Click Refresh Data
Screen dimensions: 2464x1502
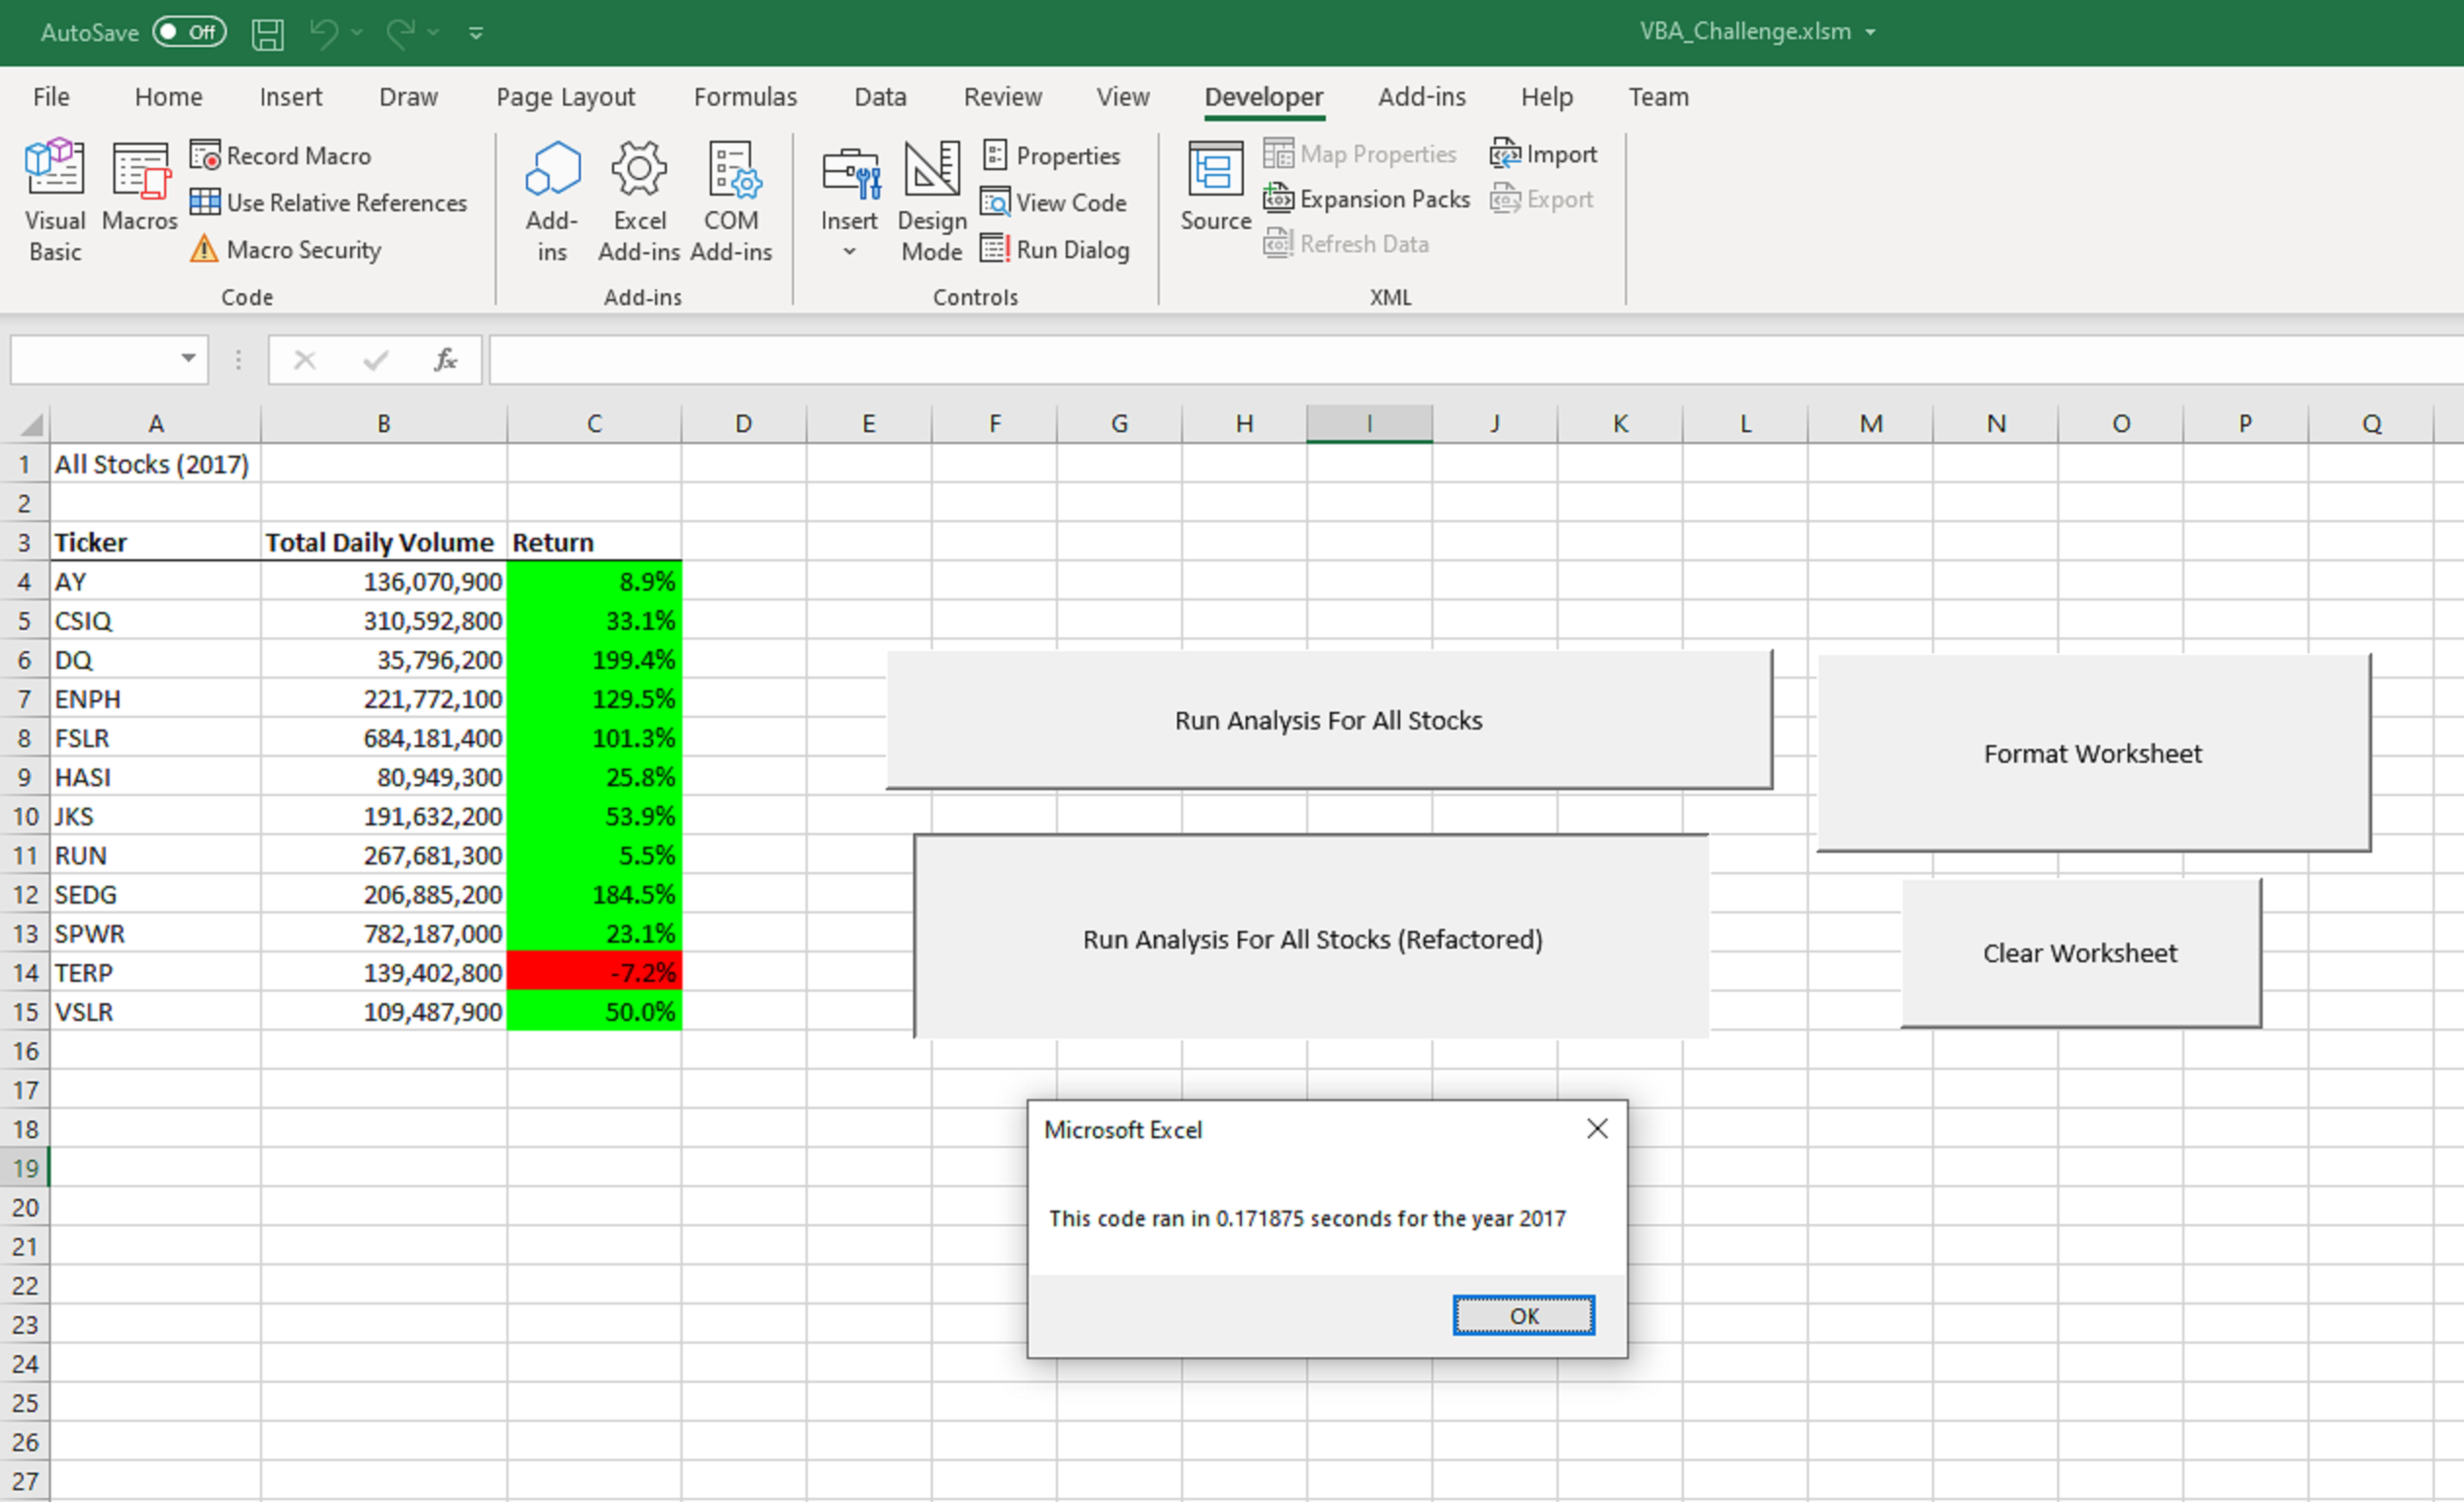(1346, 244)
